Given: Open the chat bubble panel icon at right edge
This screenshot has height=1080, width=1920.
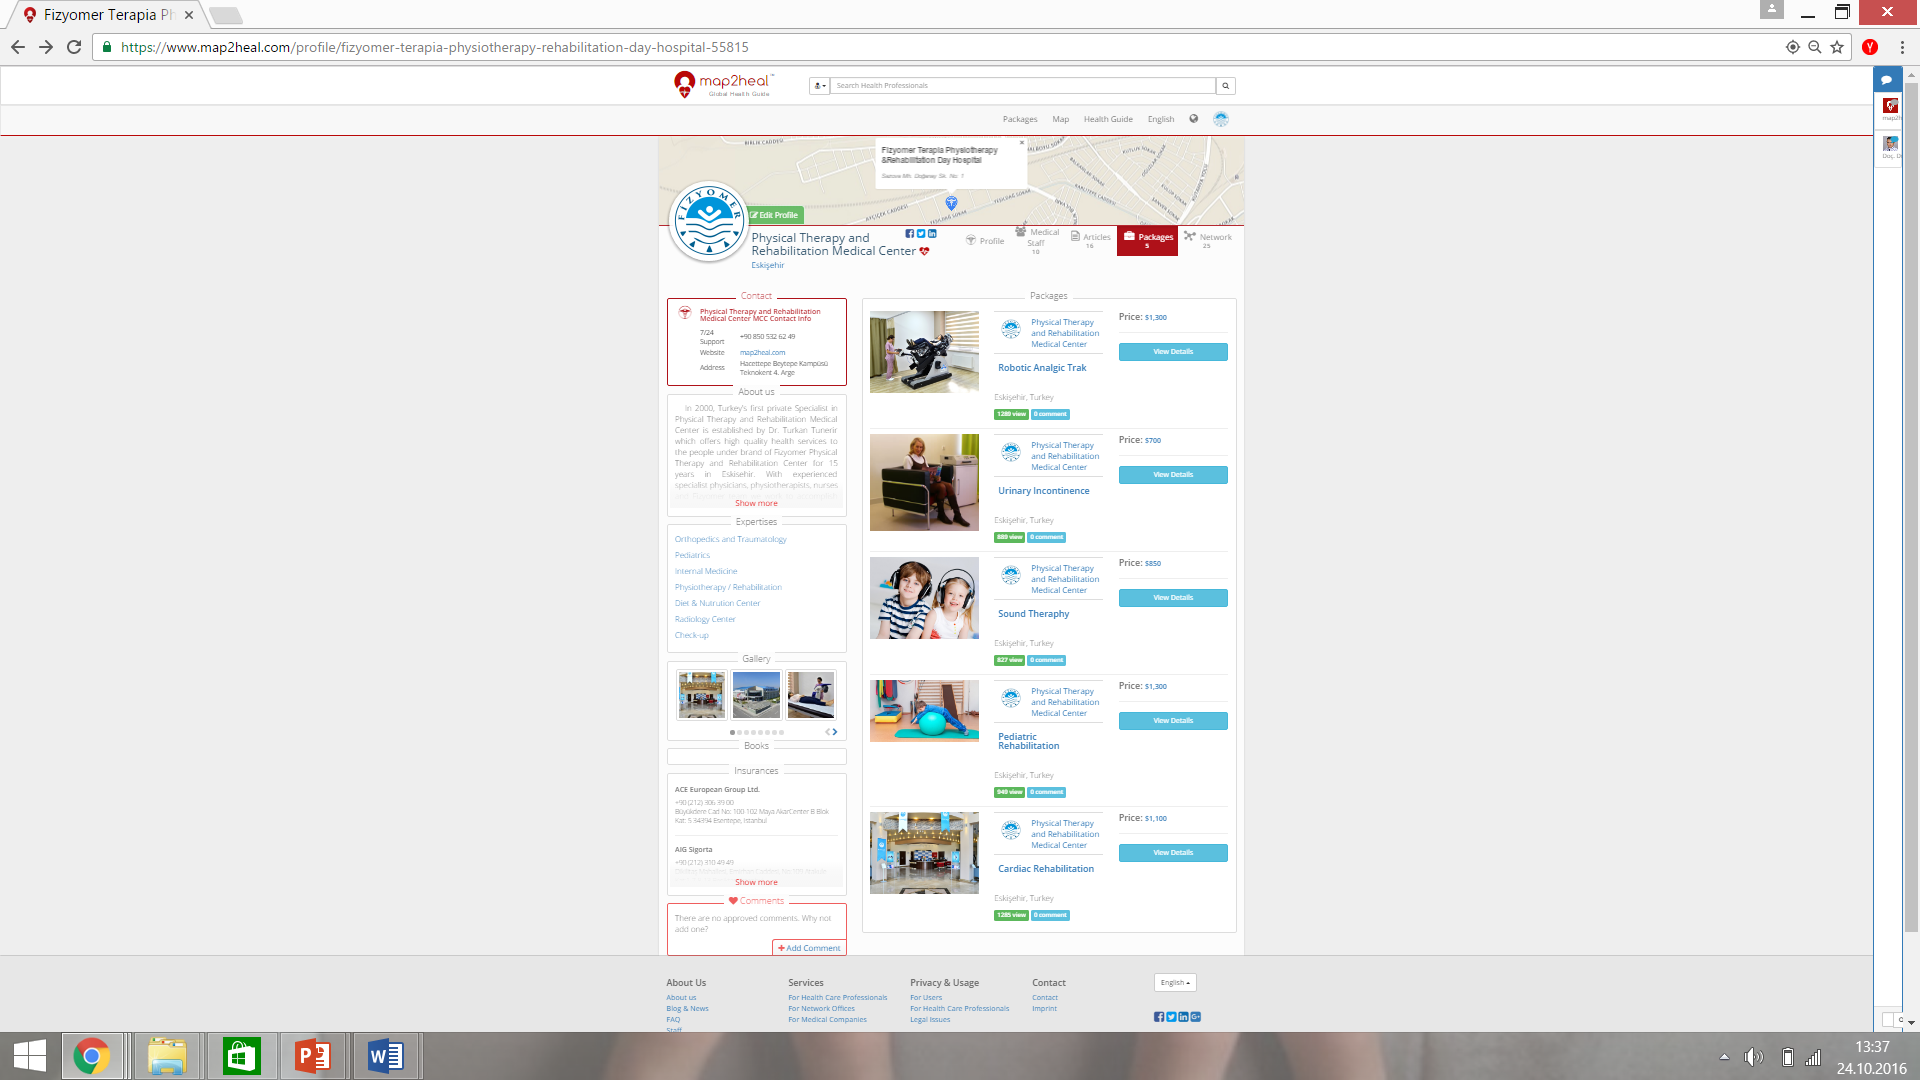Looking at the screenshot, I should [1887, 80].
